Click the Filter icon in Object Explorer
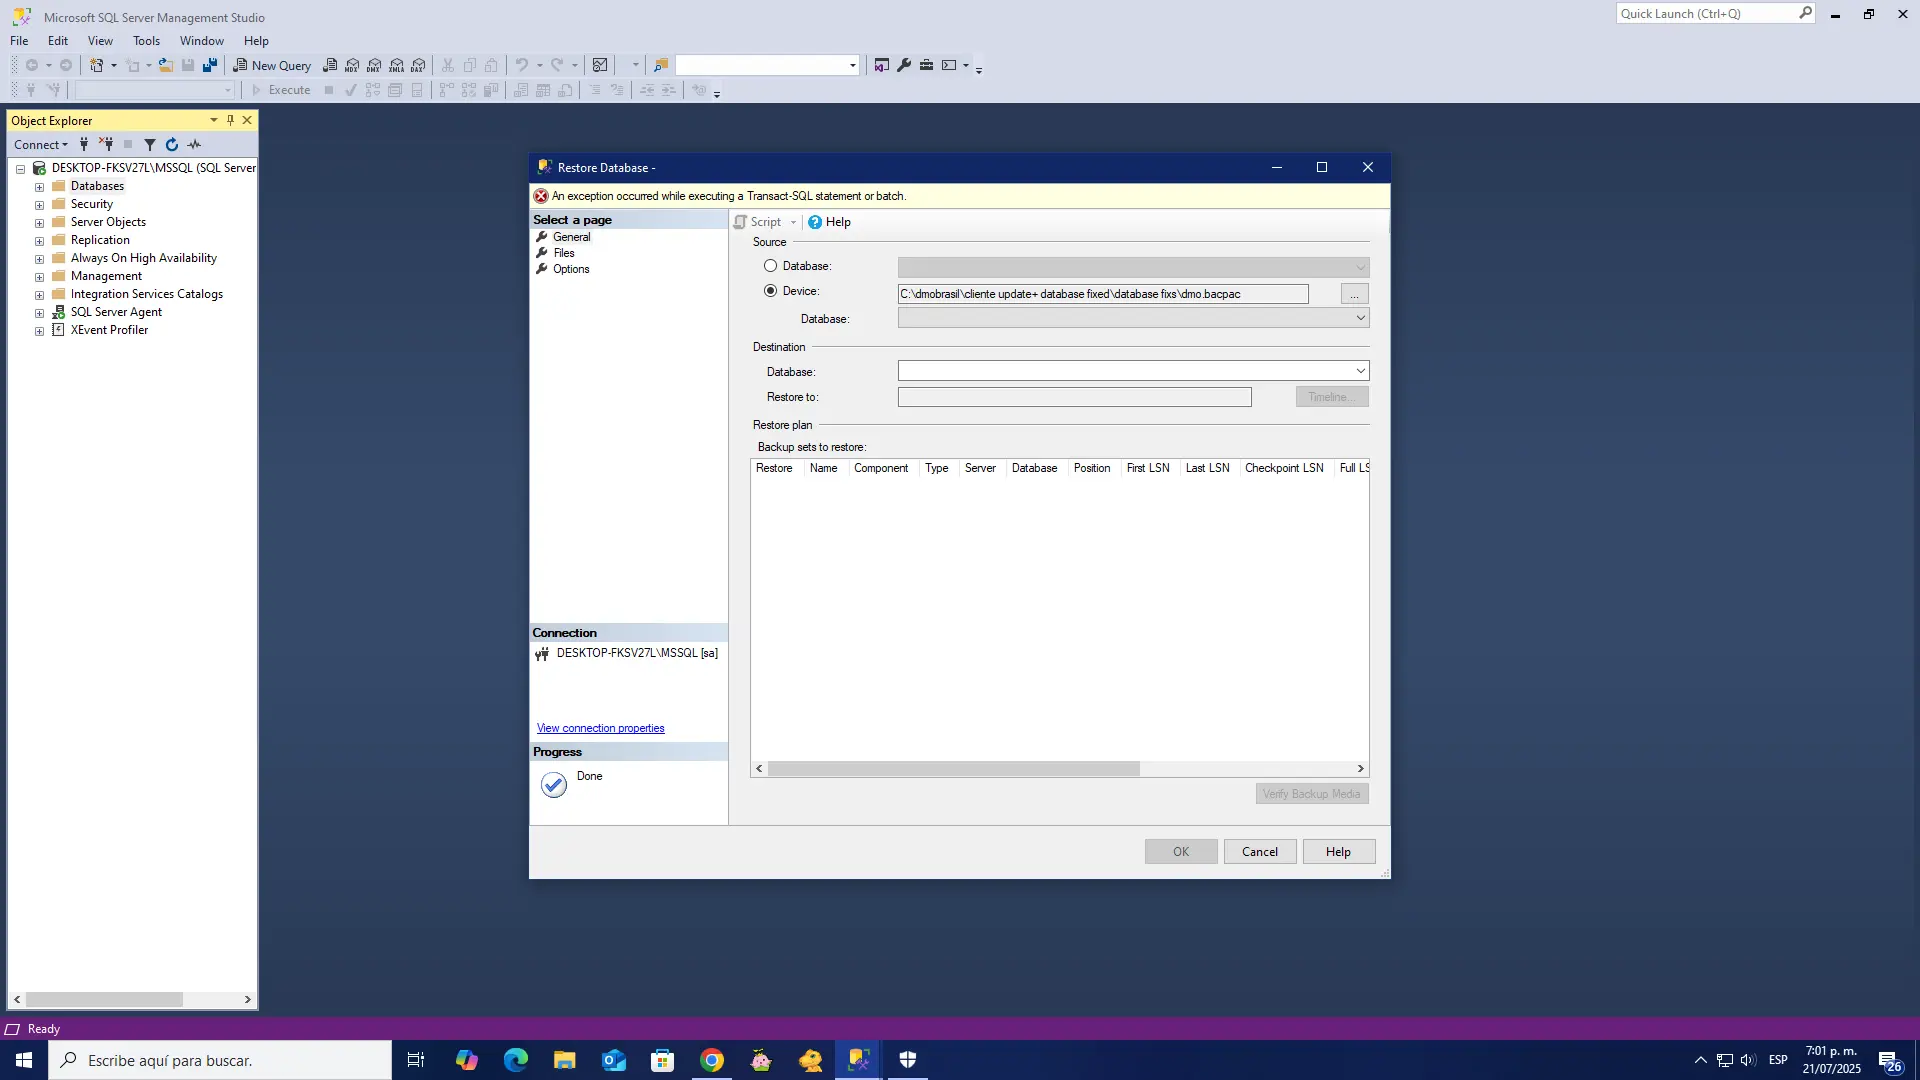 pos(150,145)
